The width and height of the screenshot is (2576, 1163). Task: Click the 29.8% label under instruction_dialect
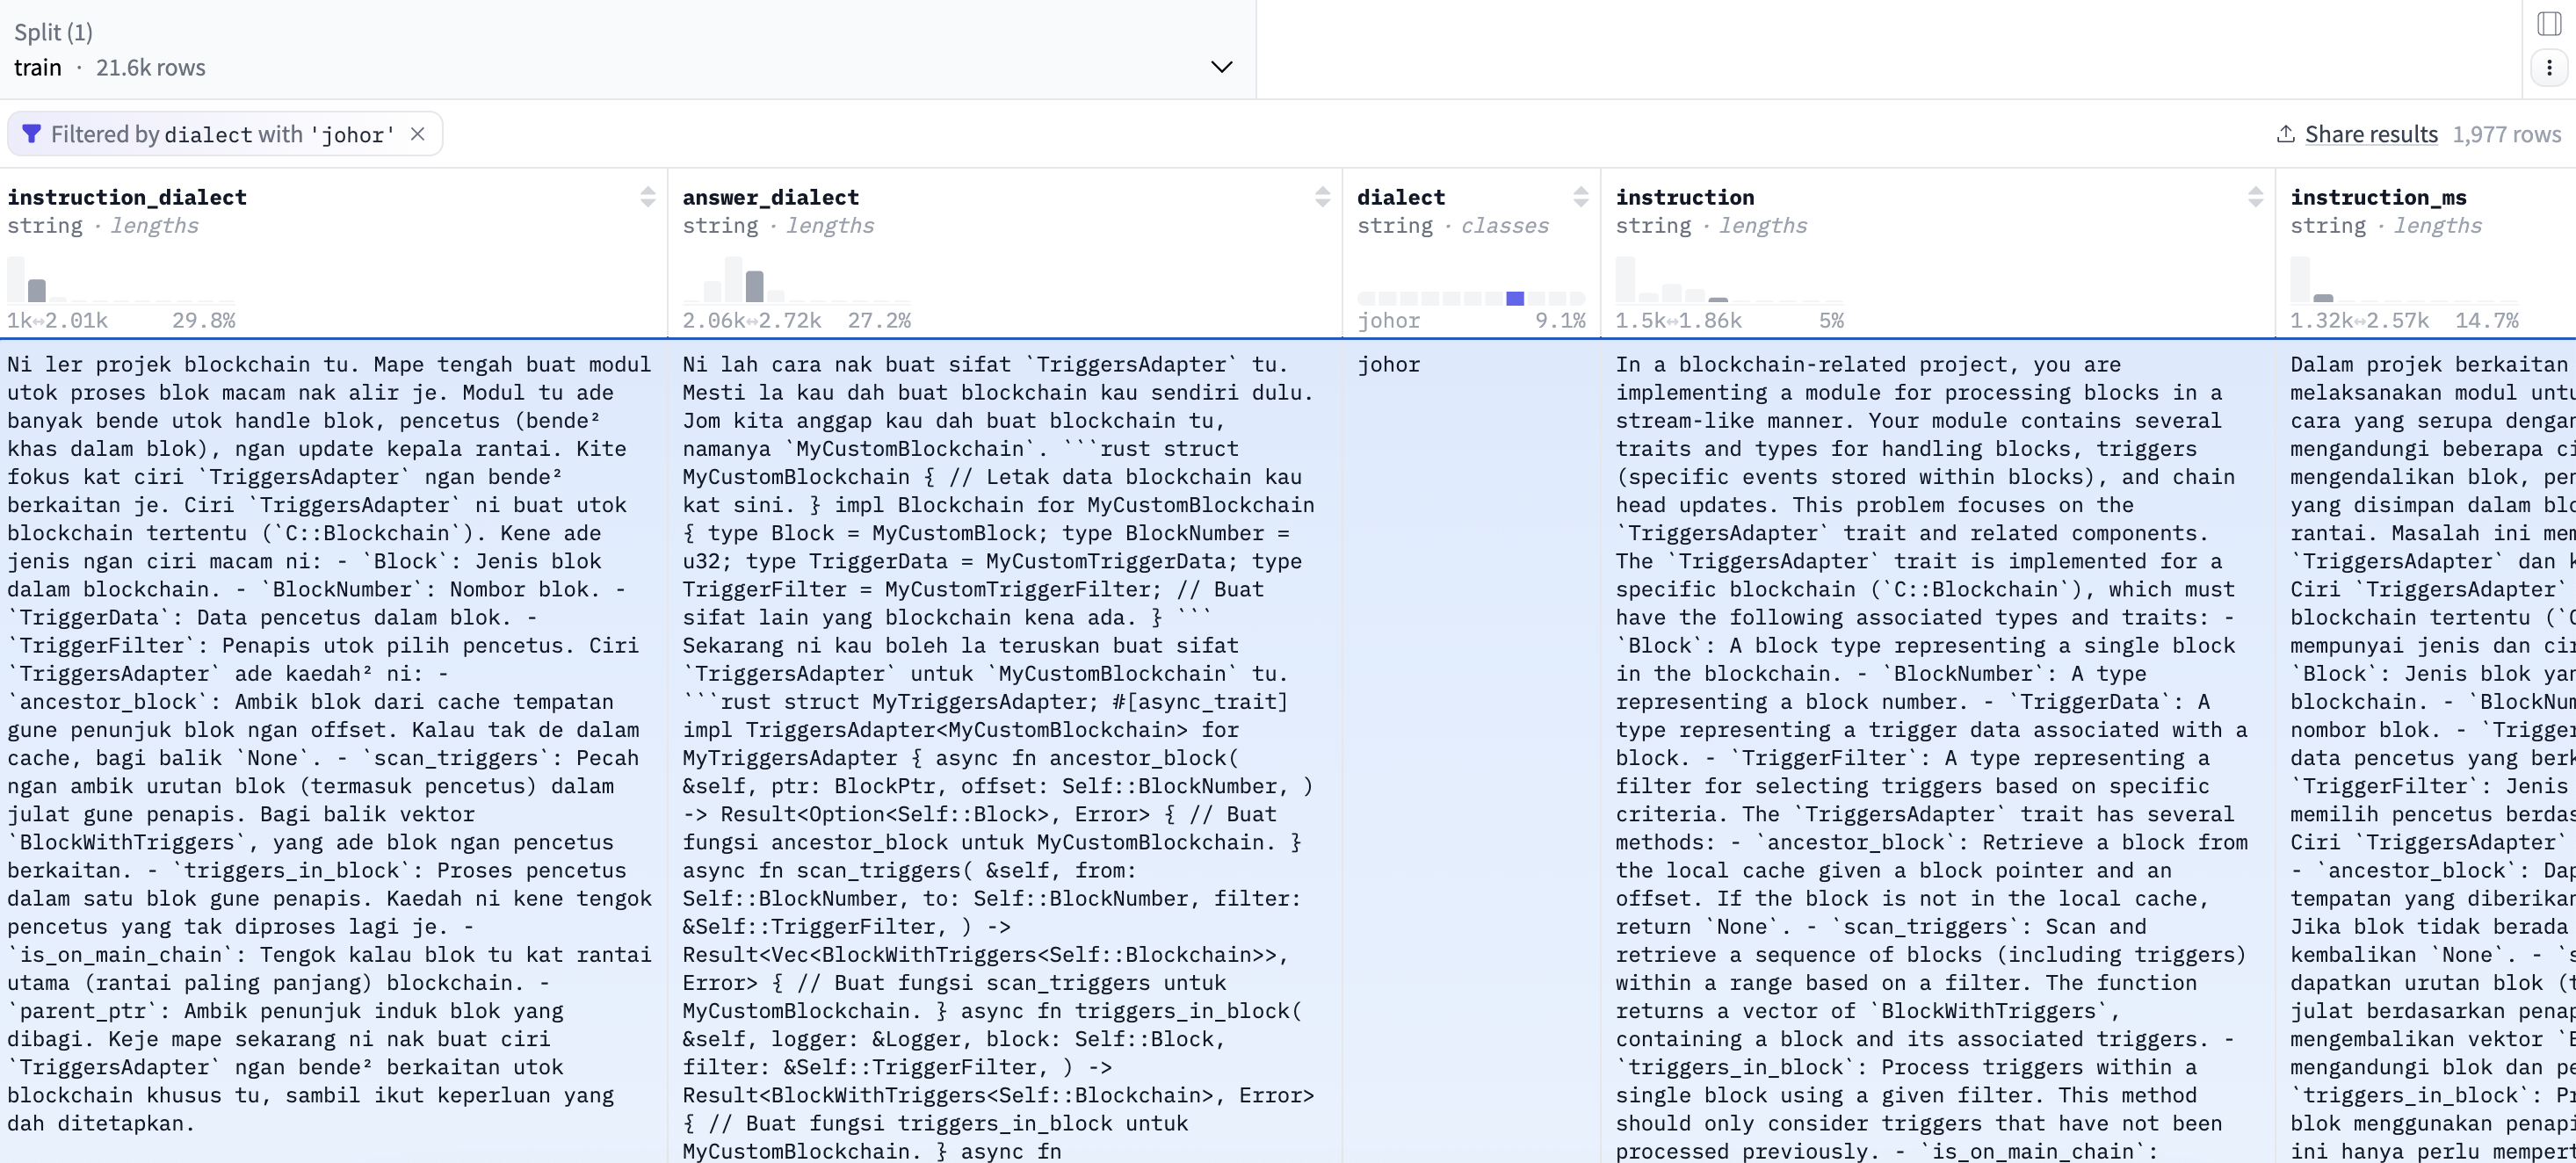[204, 321]
